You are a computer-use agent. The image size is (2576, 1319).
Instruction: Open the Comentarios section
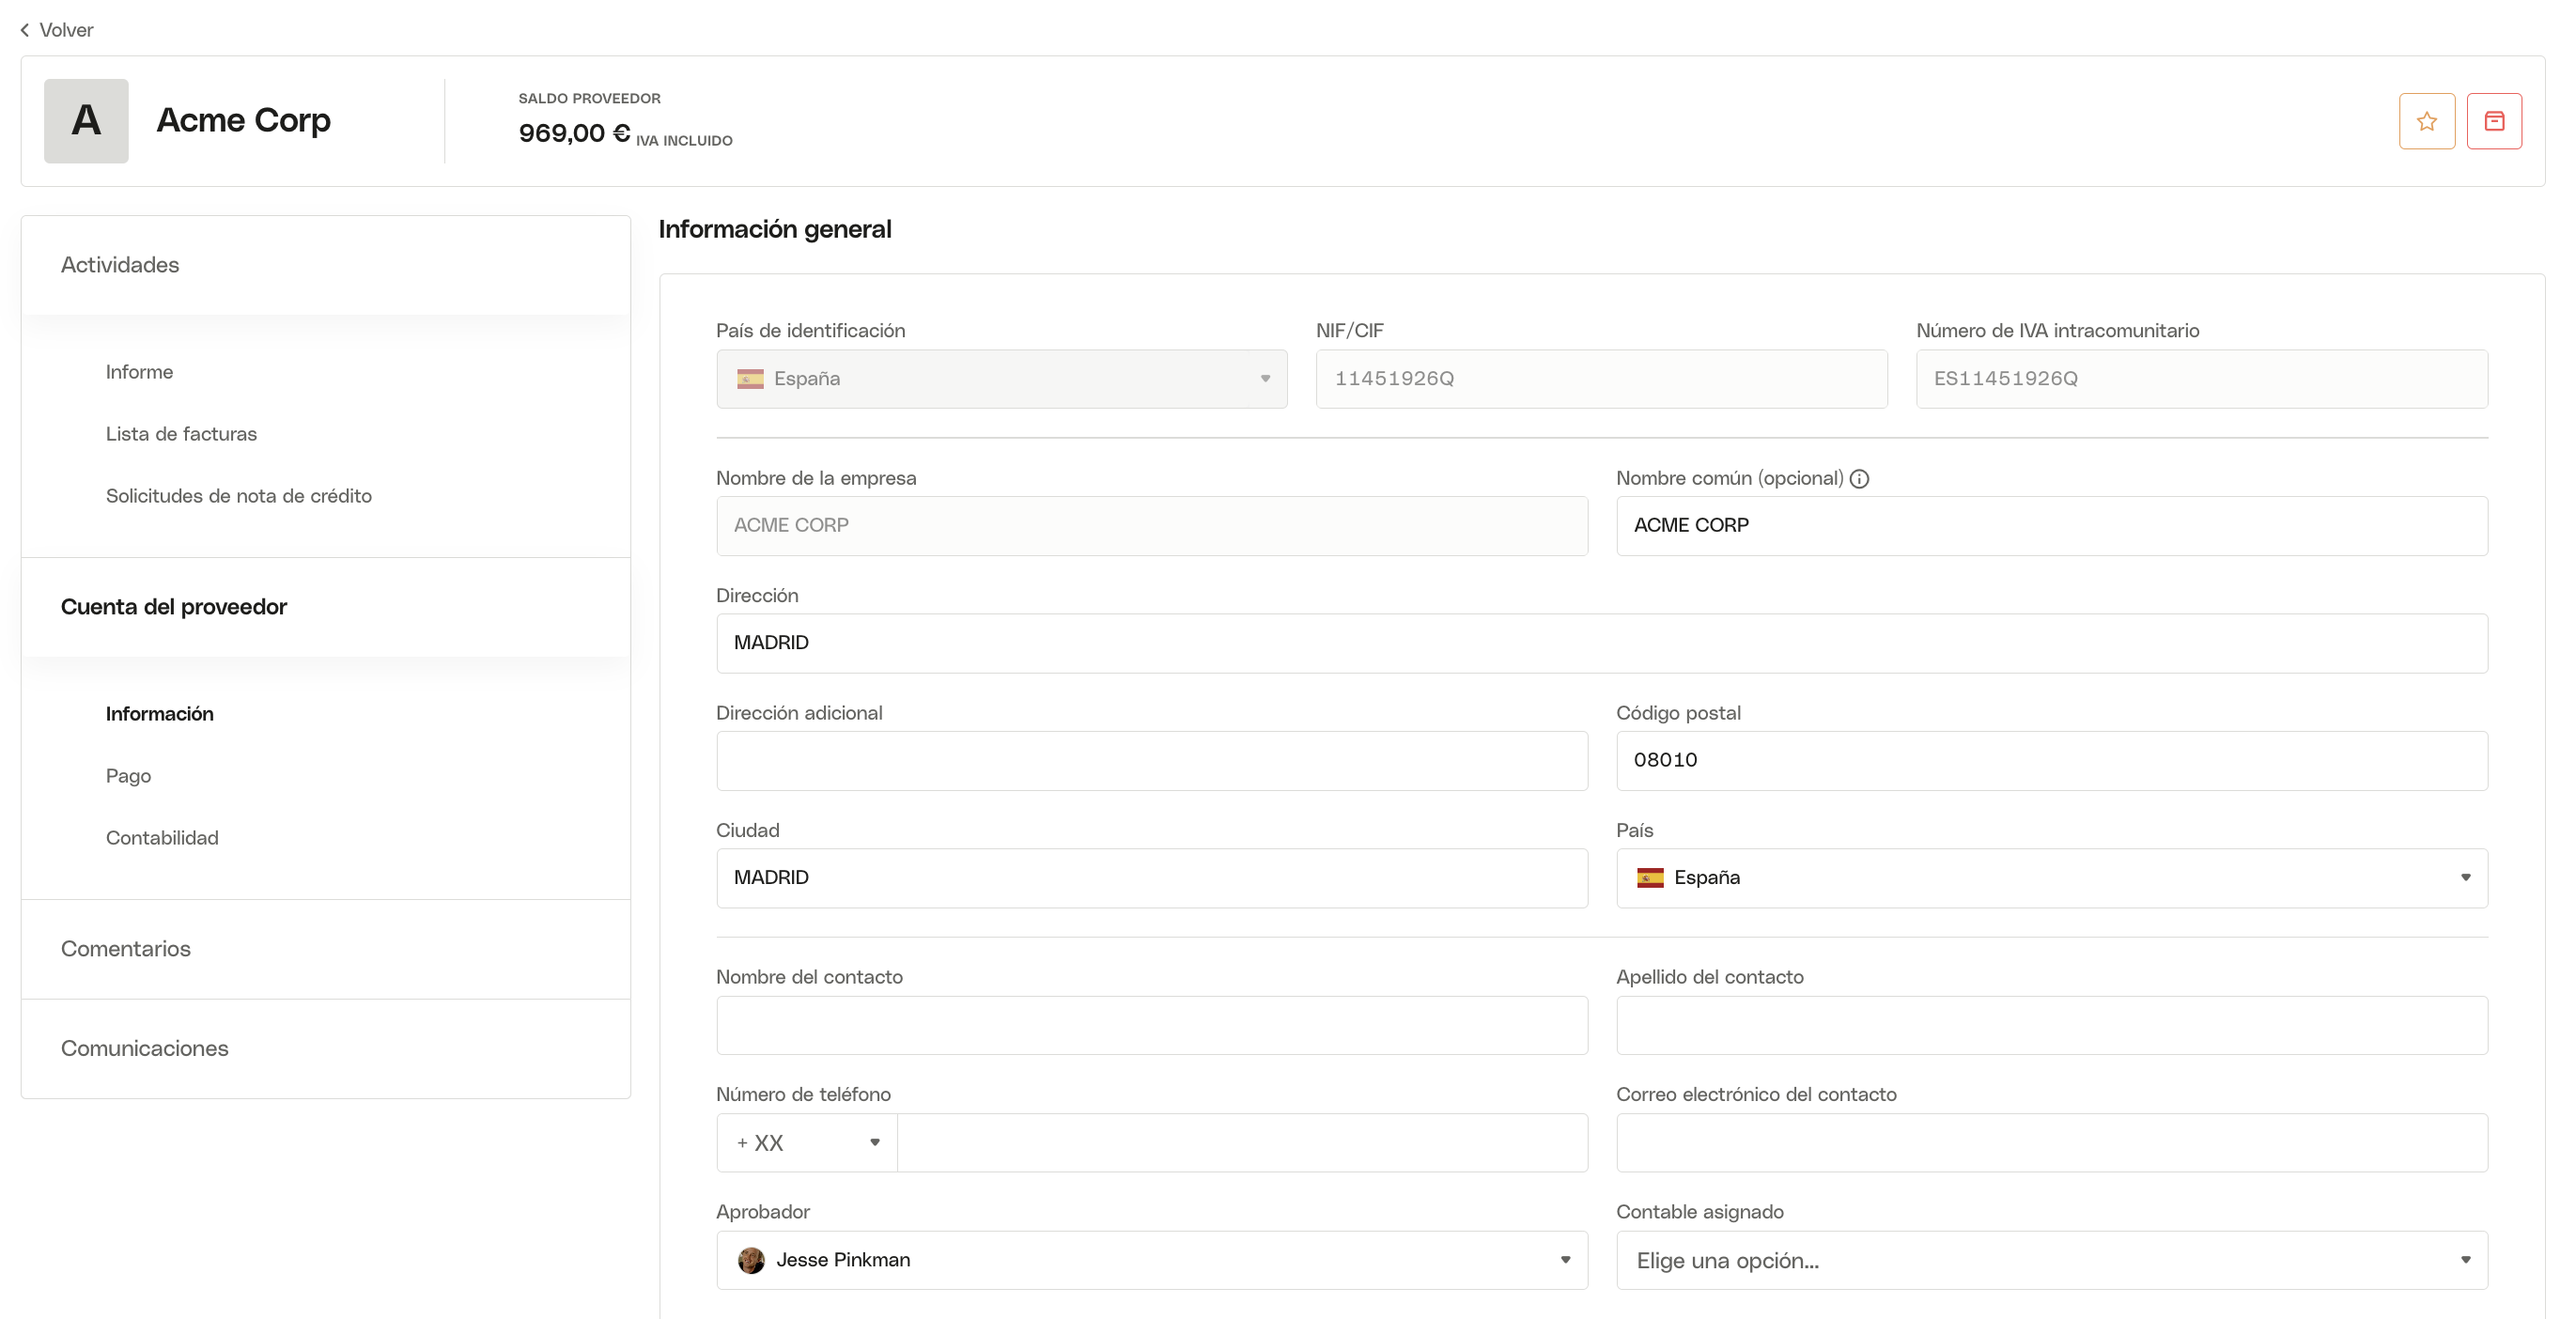(x=326, y=949)
